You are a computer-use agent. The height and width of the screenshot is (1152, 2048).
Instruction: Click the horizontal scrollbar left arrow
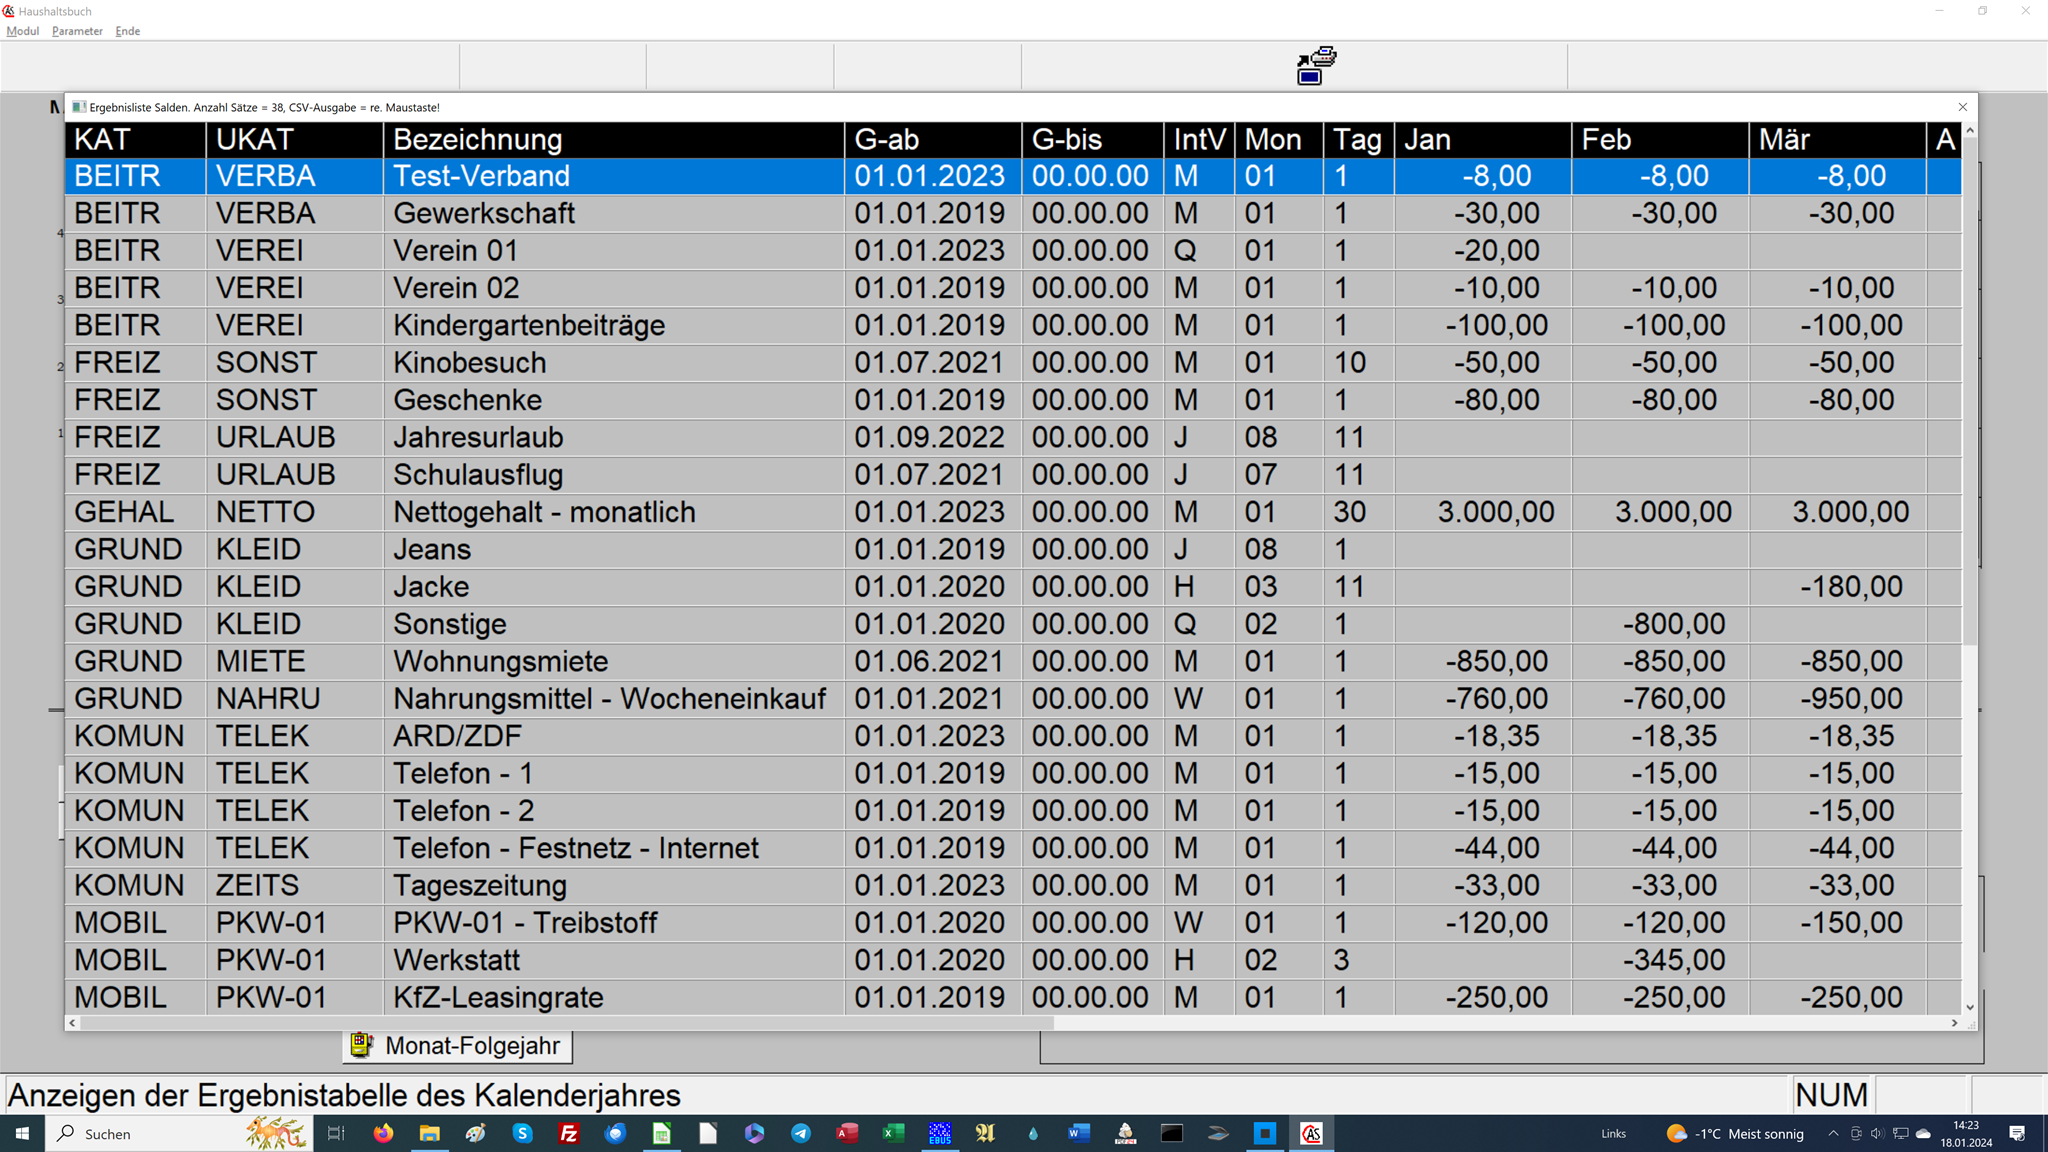point(72,1023)
